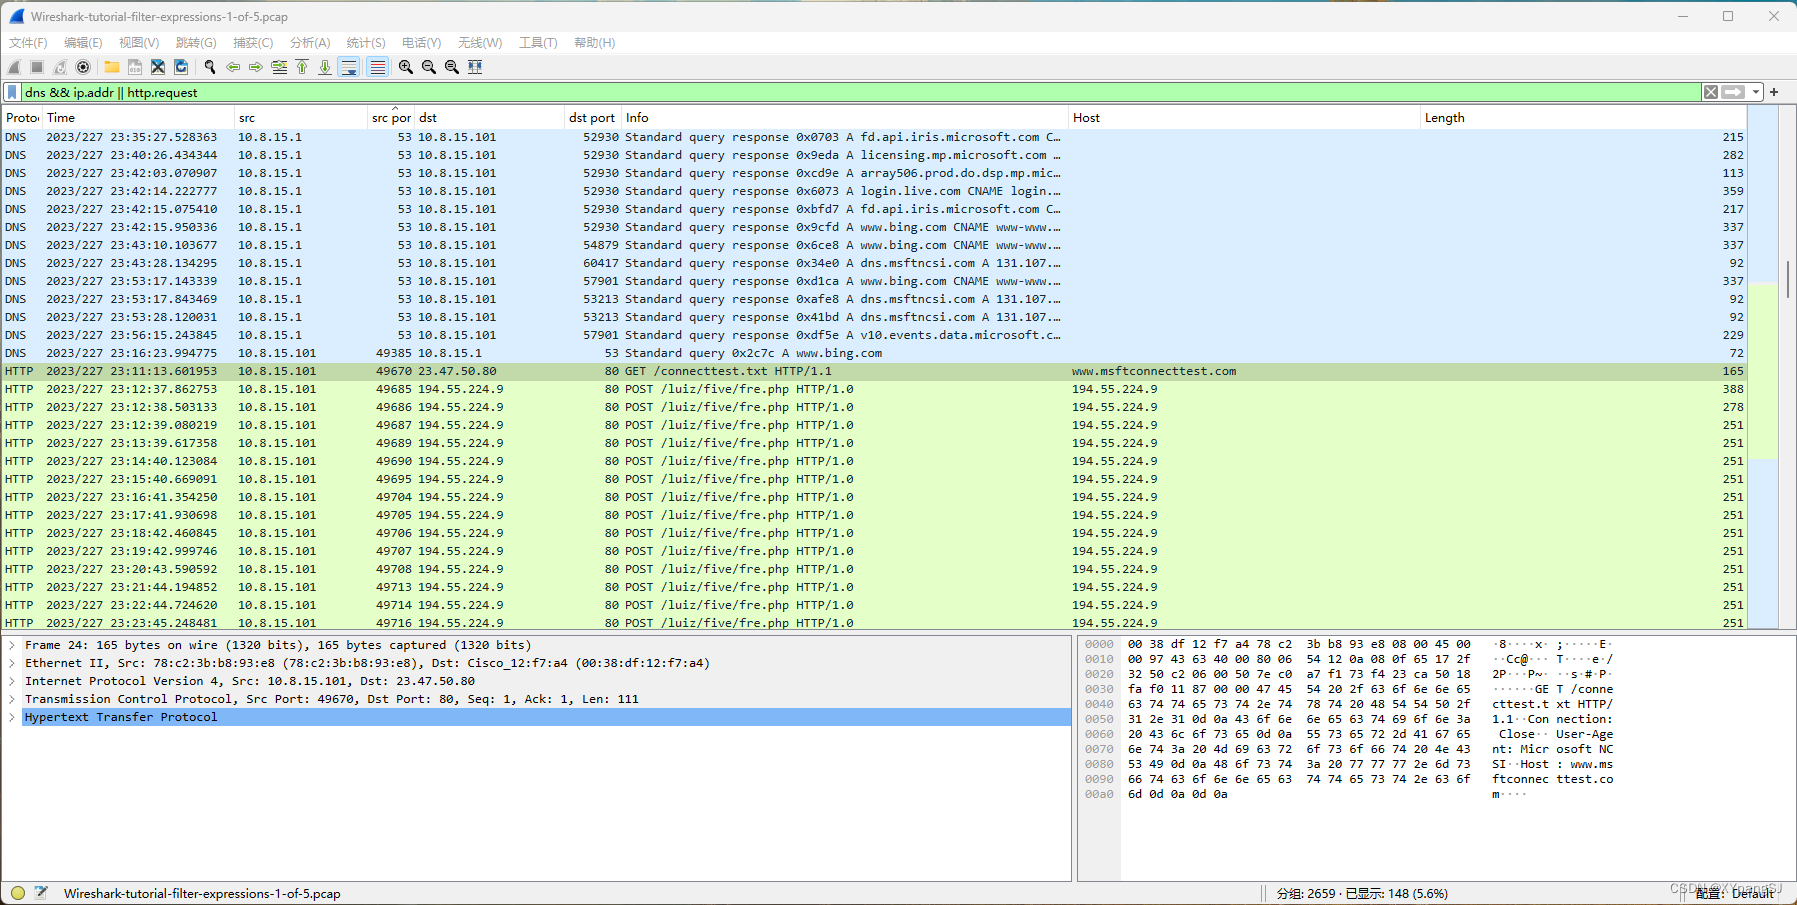Click hex offset 0040 in bytes pane

pos(1099,704)
